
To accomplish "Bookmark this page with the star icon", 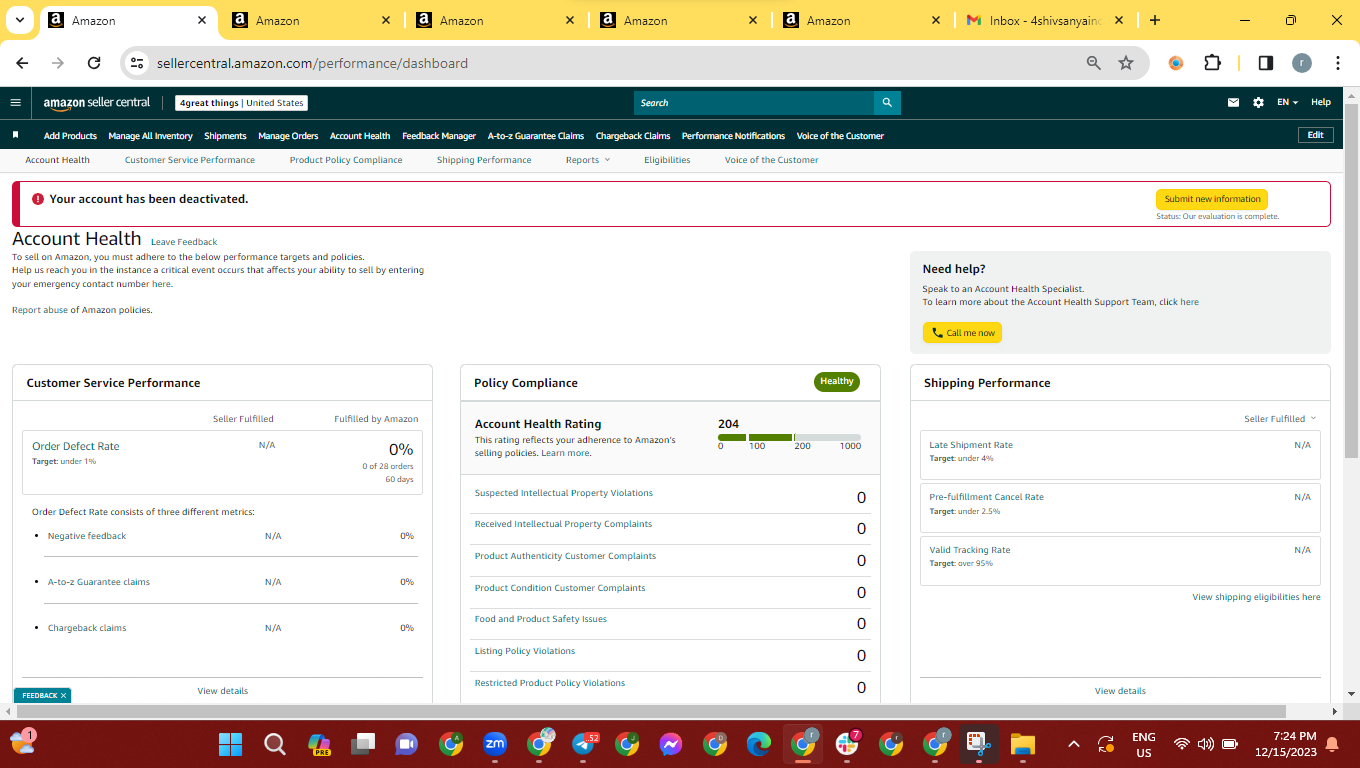I will [x=1126, y=63].
